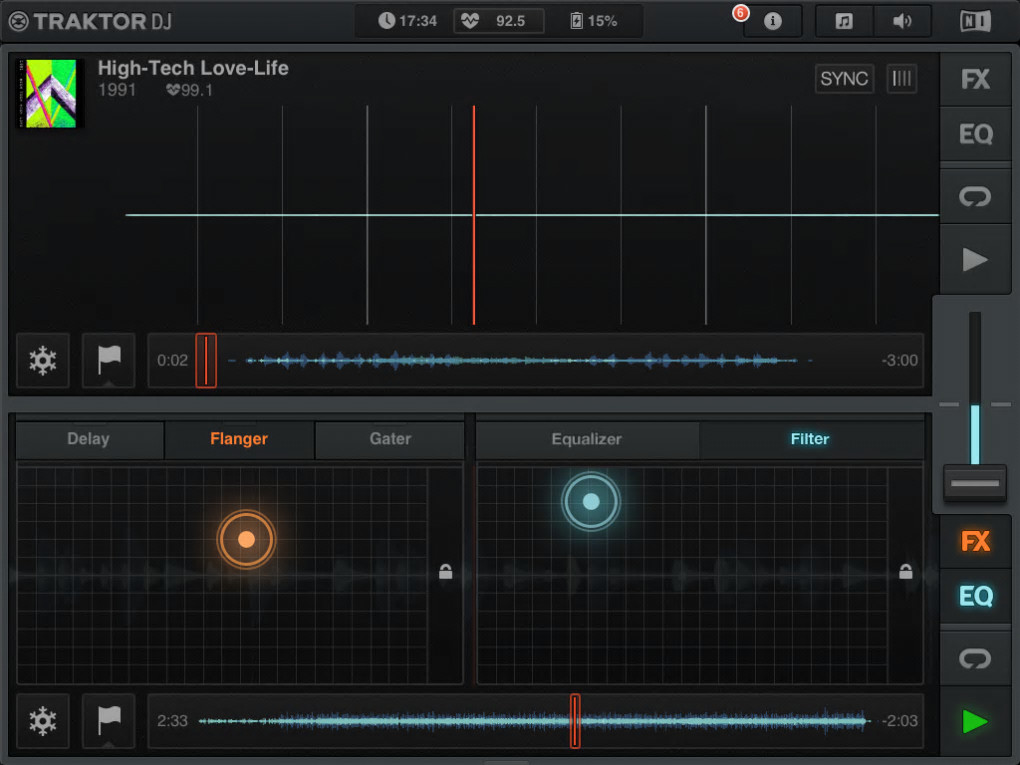Play deck A track
Viewport: 1020px width, 765px height.
(x=975, y=260)
